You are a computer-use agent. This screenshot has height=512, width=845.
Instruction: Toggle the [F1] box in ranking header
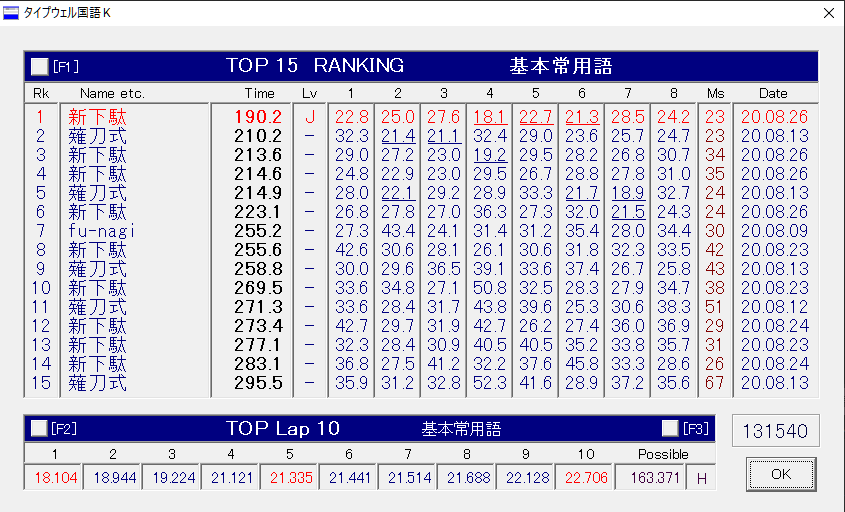(x=39, y=66)
